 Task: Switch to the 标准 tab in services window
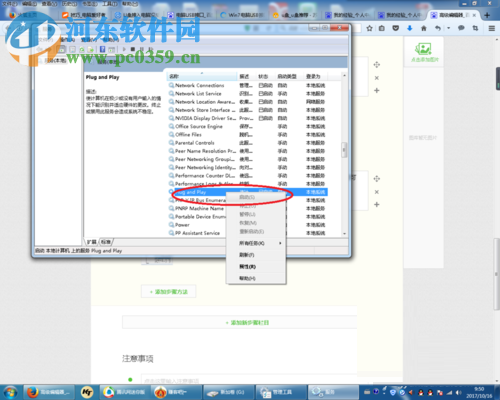pos(106,242)
